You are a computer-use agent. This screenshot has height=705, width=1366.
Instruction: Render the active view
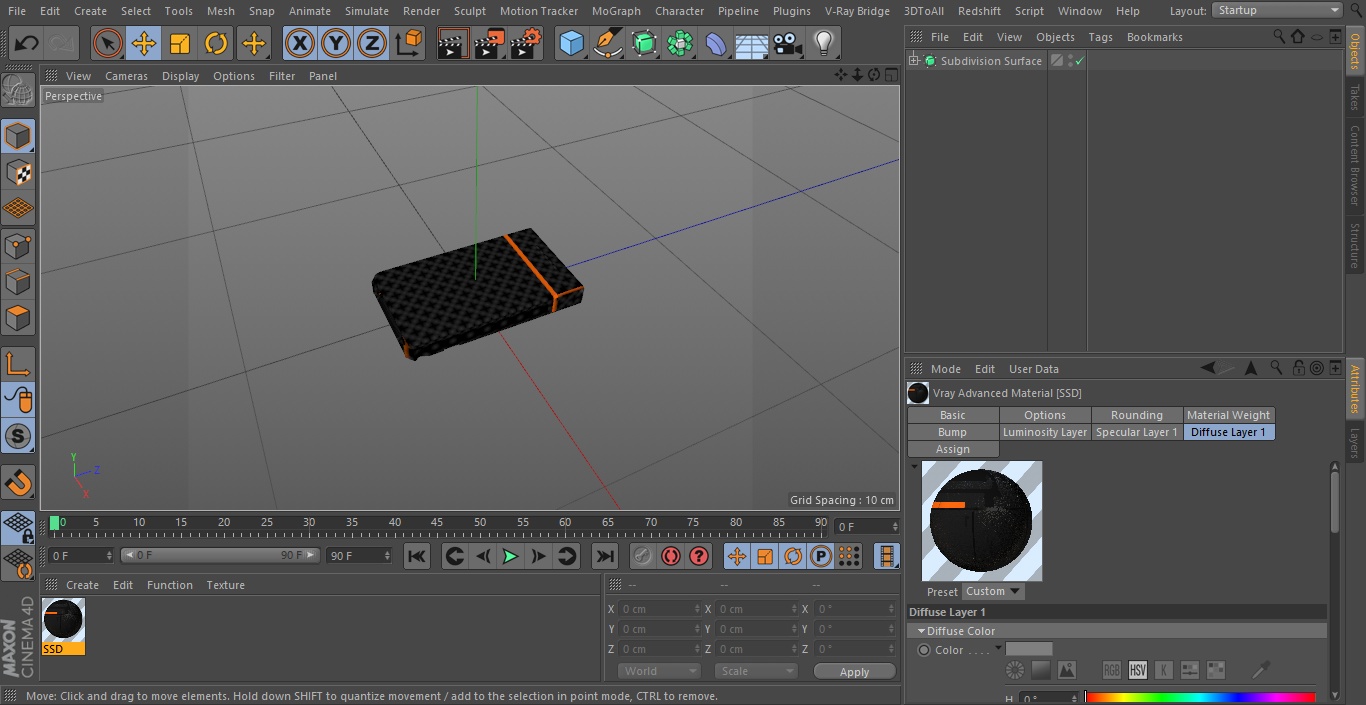453,44
